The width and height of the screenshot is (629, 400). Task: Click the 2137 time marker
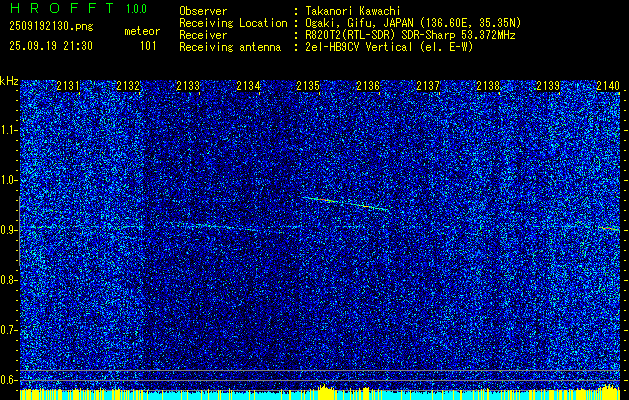tap(428, 85)
